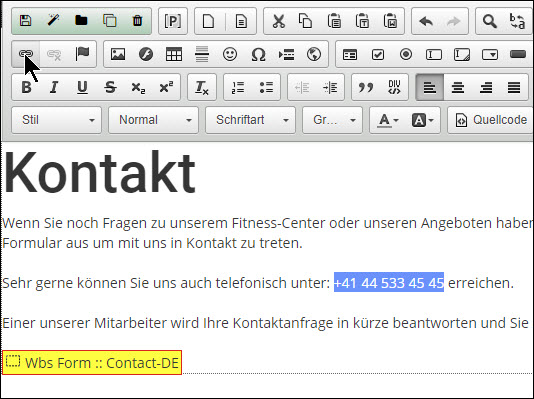Insert a form button
This screenshot has height=399, width=534.
518,54
